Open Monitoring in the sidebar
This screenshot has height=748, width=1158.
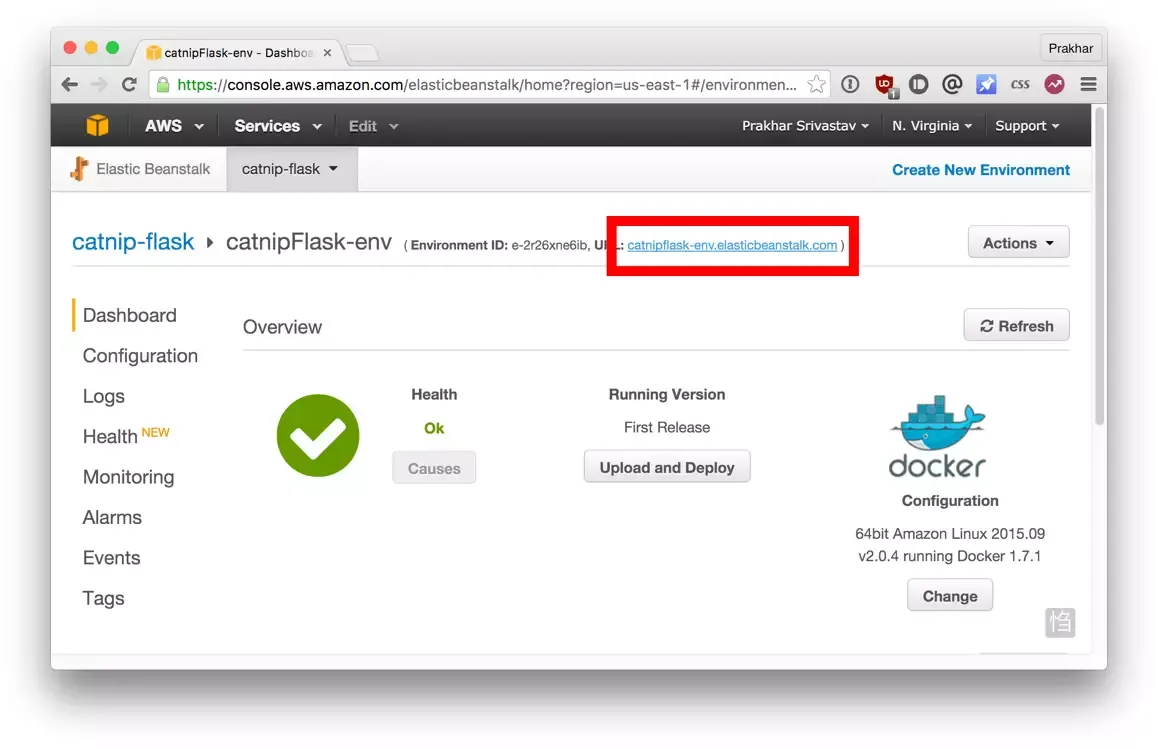[x=129, y=477]
